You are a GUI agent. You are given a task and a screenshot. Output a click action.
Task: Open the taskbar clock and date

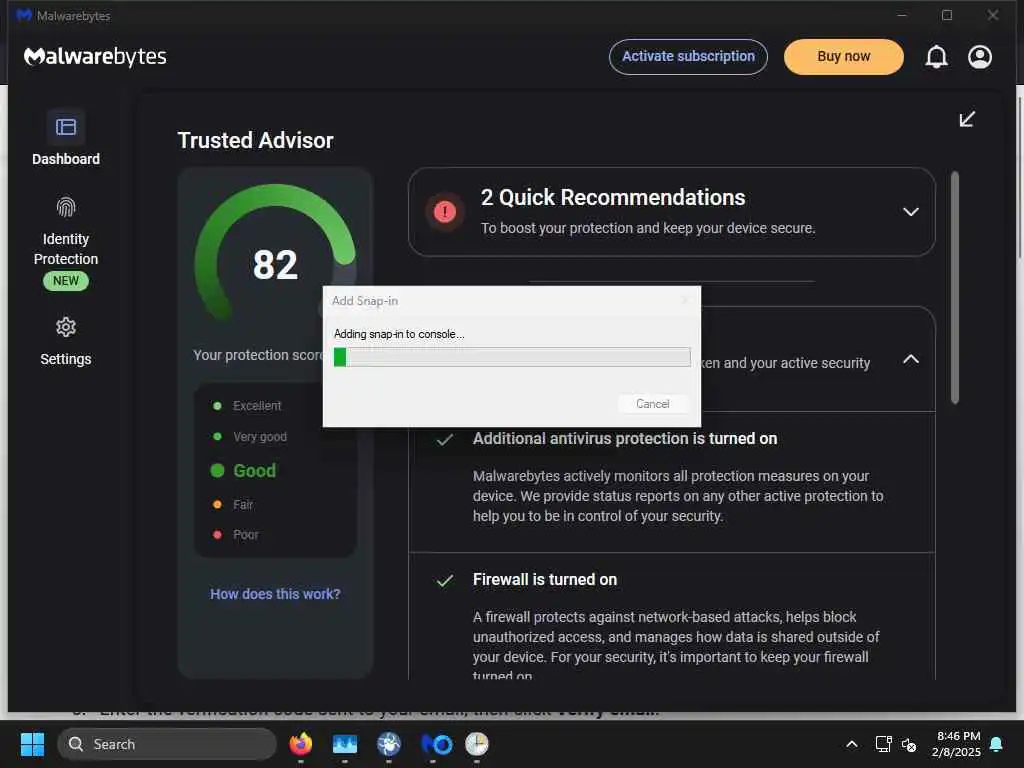(957, 744)
